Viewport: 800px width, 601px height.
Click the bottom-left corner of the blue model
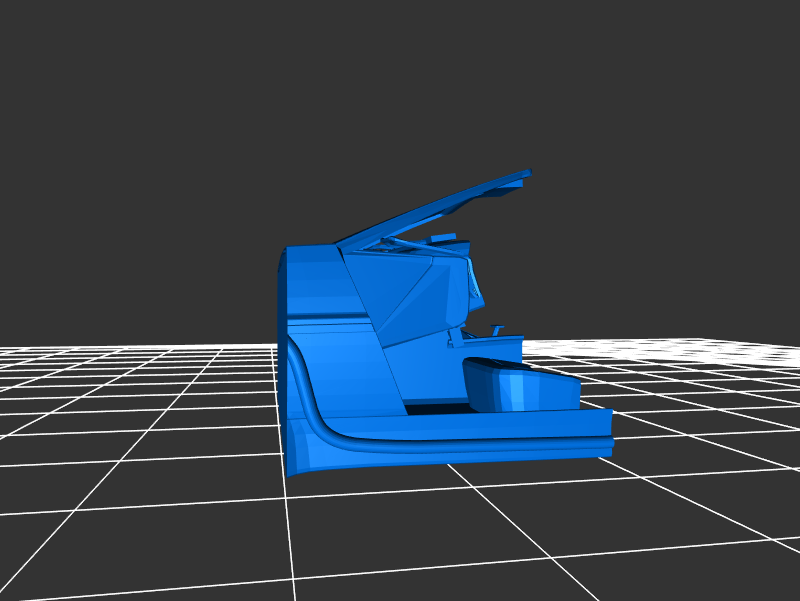[289, 470]
